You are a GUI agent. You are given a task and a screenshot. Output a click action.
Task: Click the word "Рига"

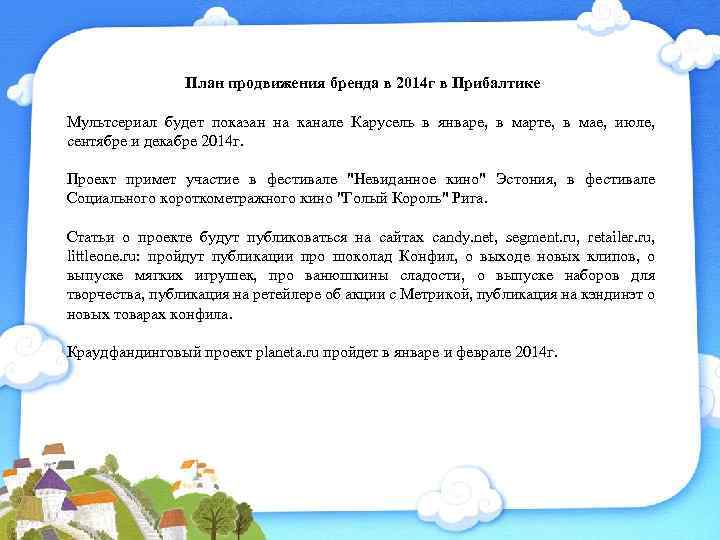click(470, 198)
